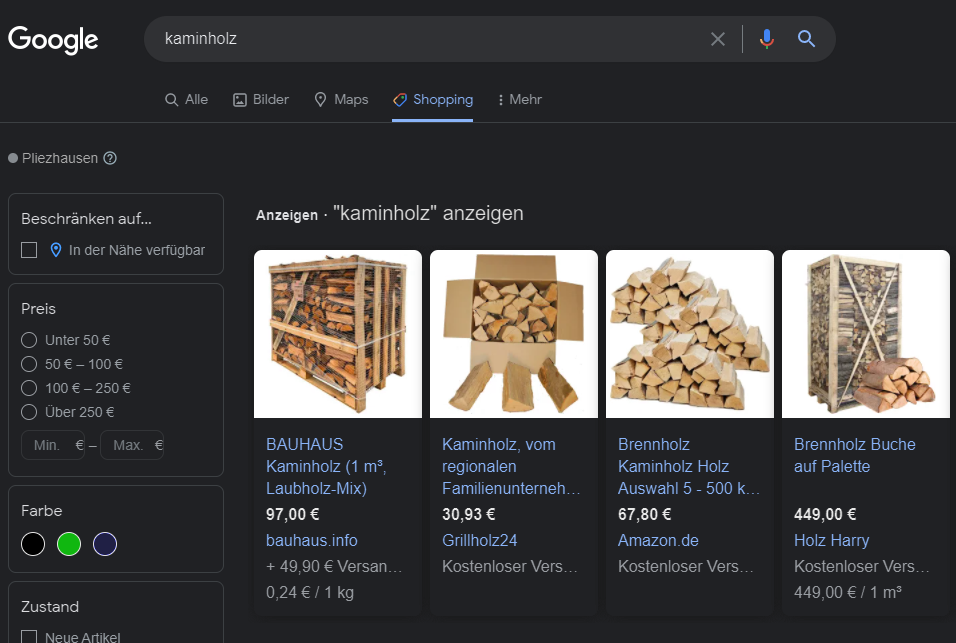Open BAUHAUS Kaminholz (1 m³, Laubholz-Mix) link
This screenshot has width=956, height=643.
click(326, 466)
